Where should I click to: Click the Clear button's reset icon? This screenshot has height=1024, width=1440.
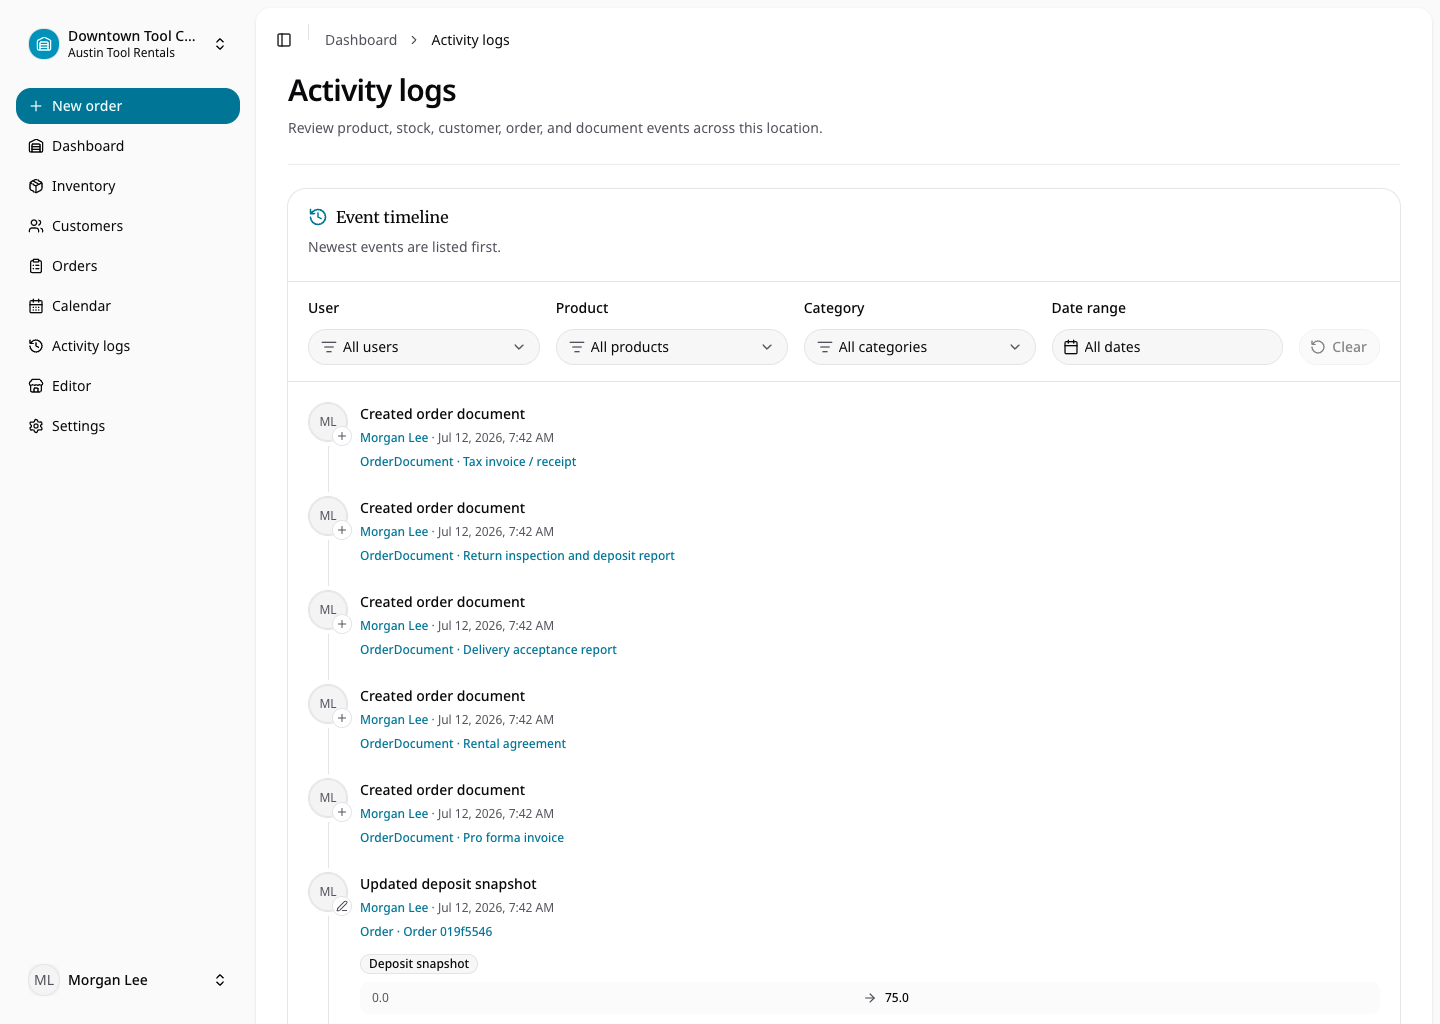point(1318,347)
